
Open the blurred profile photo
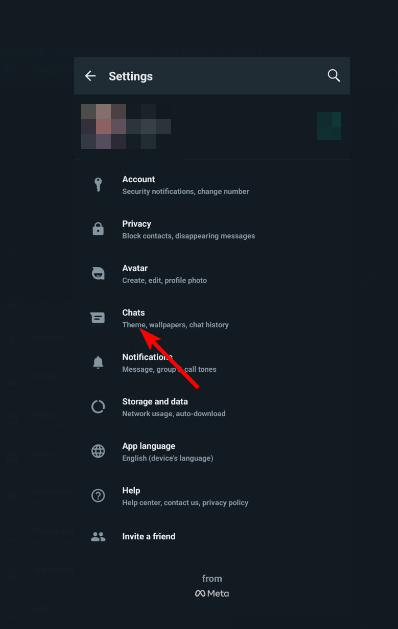pos(104,126)
